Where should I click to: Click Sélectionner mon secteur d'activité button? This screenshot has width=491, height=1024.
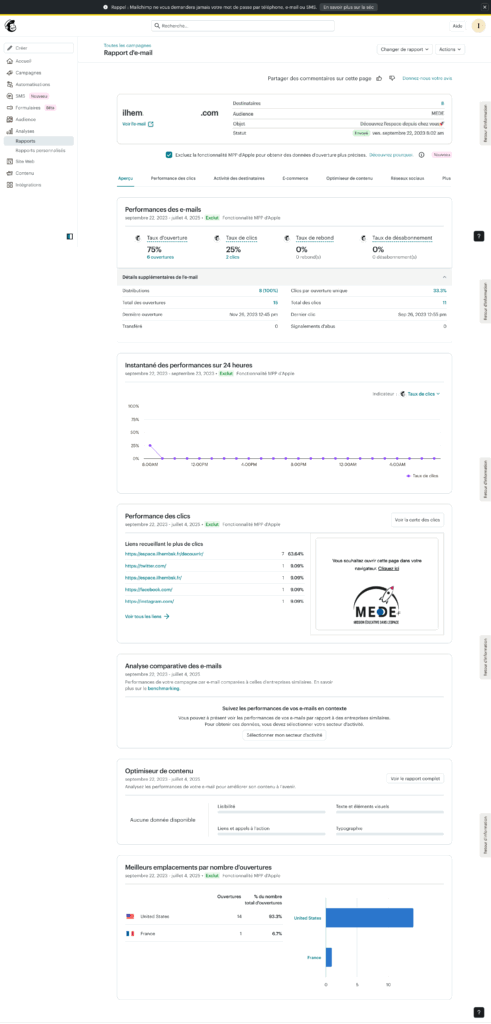click(x=284, y=735)
